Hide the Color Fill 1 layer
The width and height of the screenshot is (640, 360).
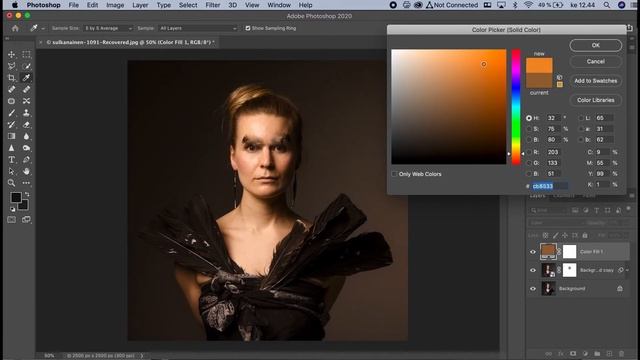coord(533,252)
